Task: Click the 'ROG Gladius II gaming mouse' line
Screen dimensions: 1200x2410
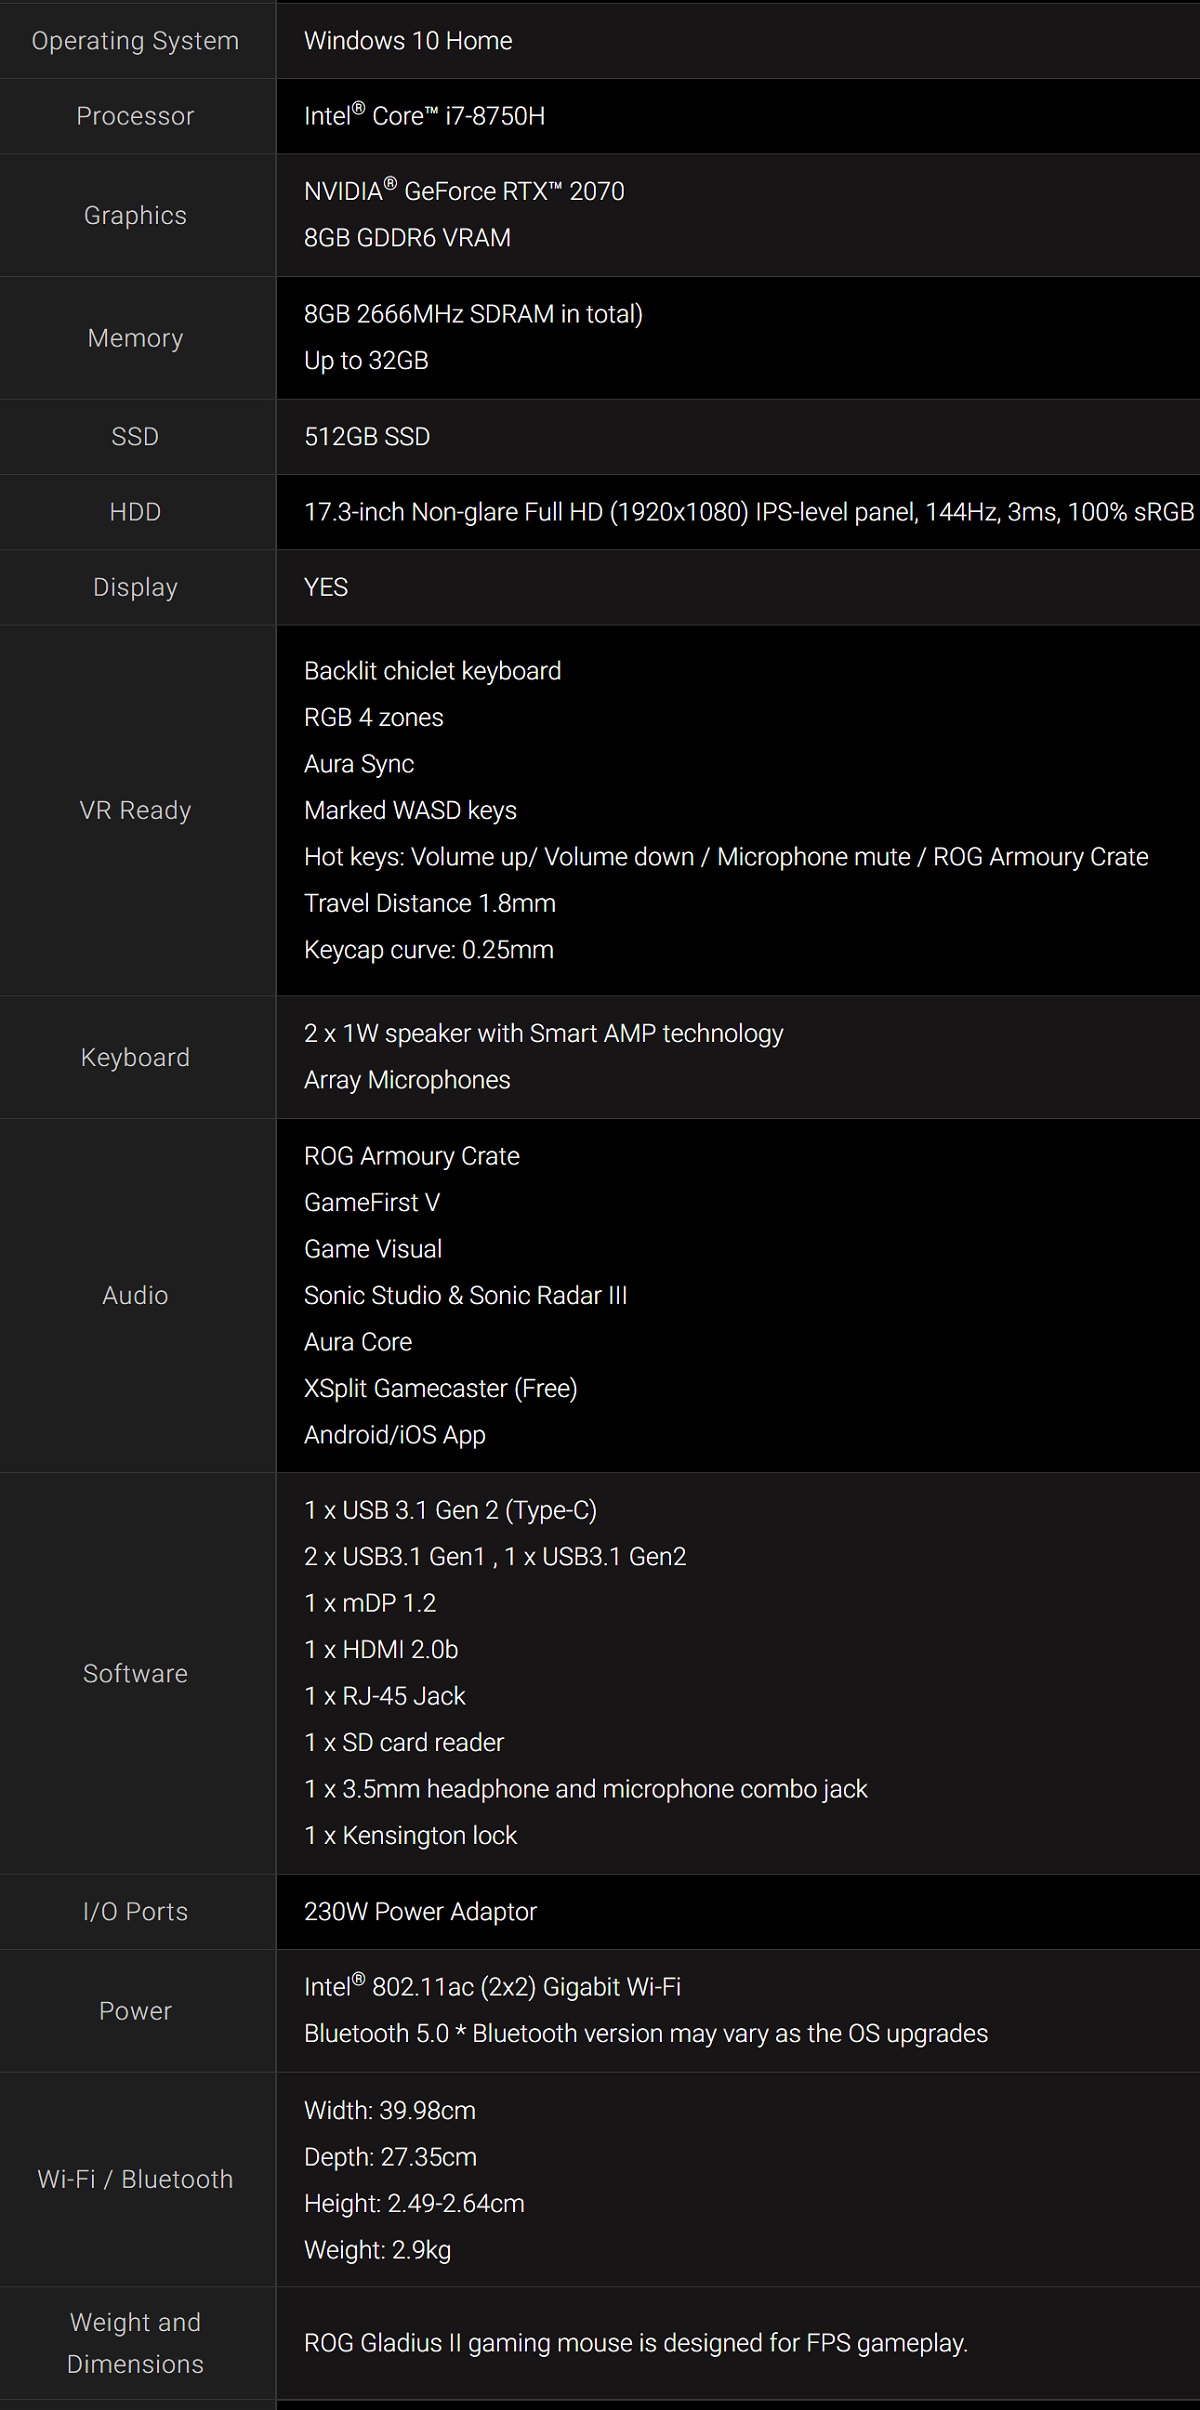Action: 636,2343
